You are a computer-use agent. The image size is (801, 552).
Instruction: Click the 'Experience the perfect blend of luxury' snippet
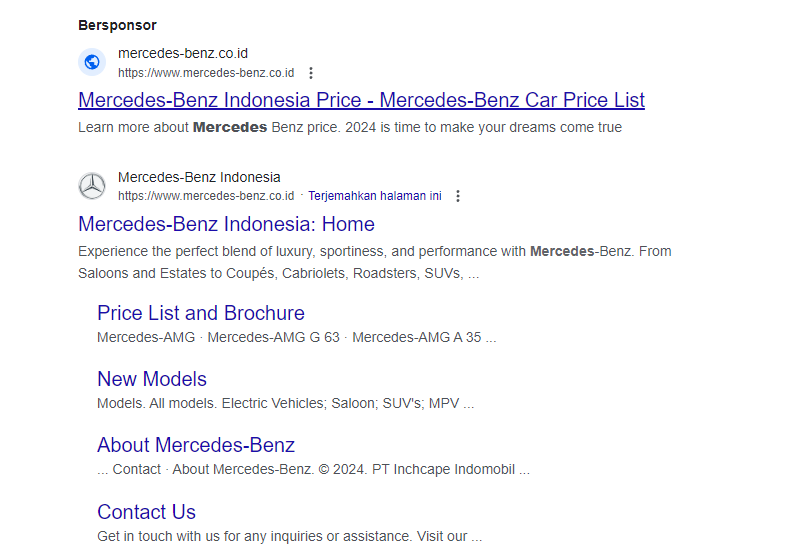pyautogui.click(x=374, y=262)
